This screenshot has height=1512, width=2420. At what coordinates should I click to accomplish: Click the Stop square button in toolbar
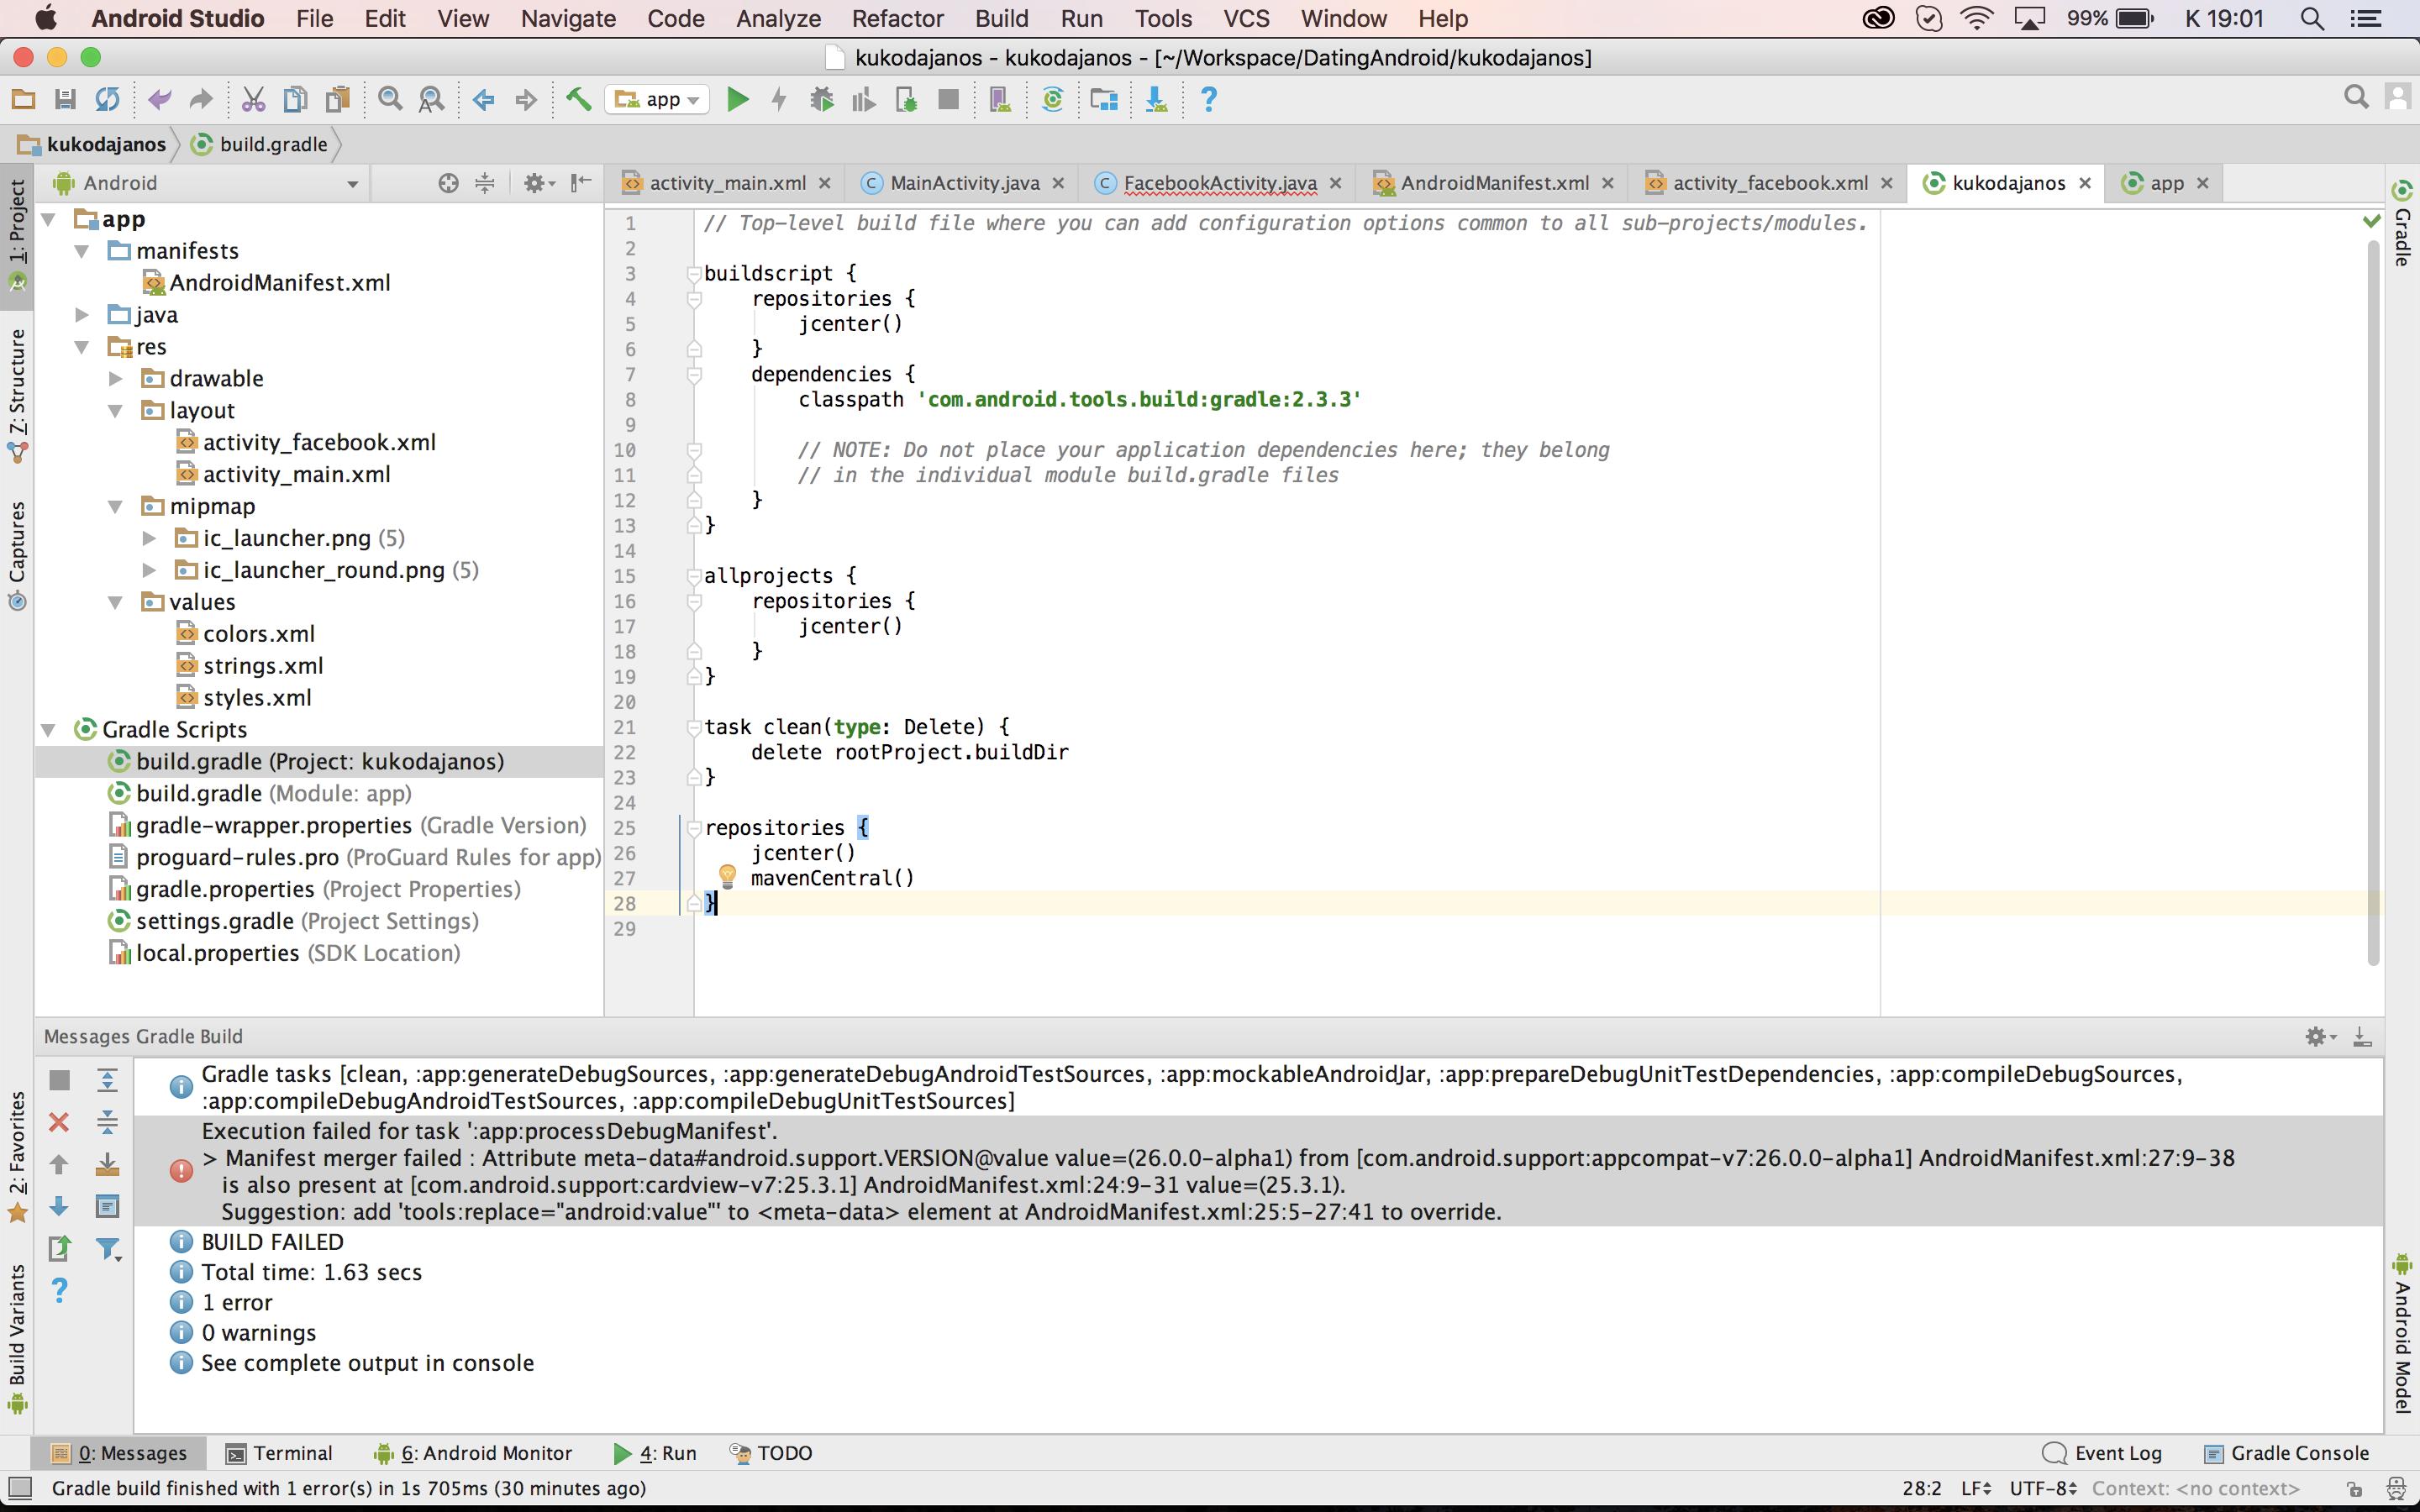point(948,99)
